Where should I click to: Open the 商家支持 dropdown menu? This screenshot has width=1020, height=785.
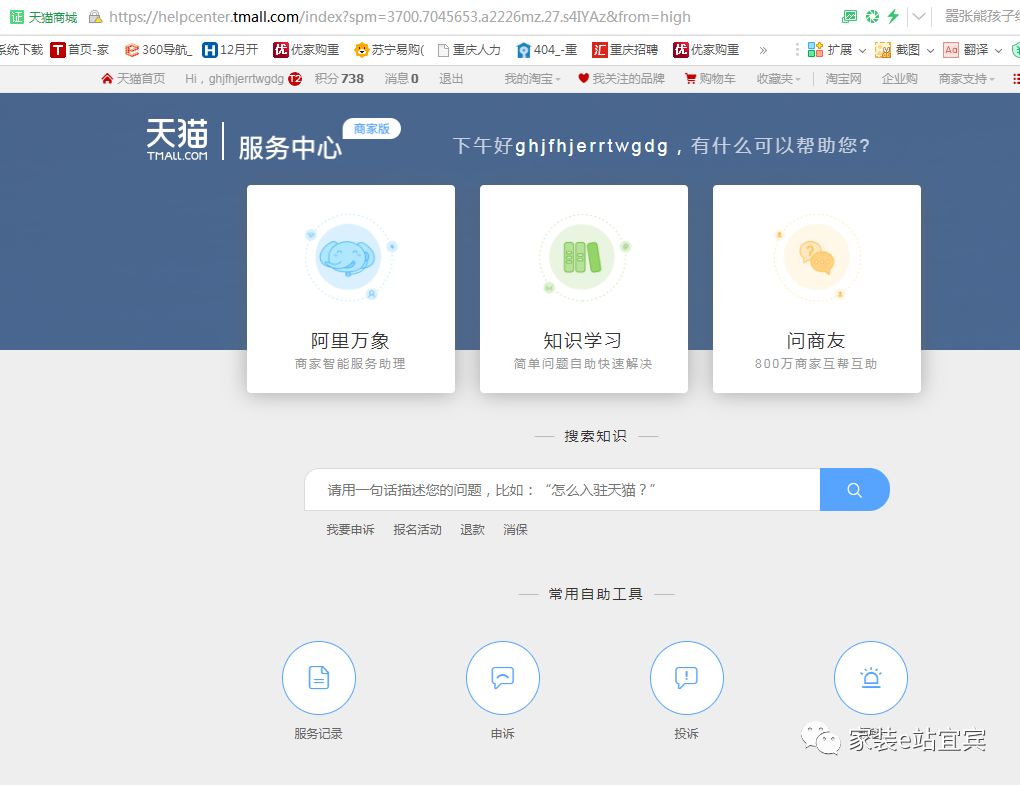(x=967, y=79)
